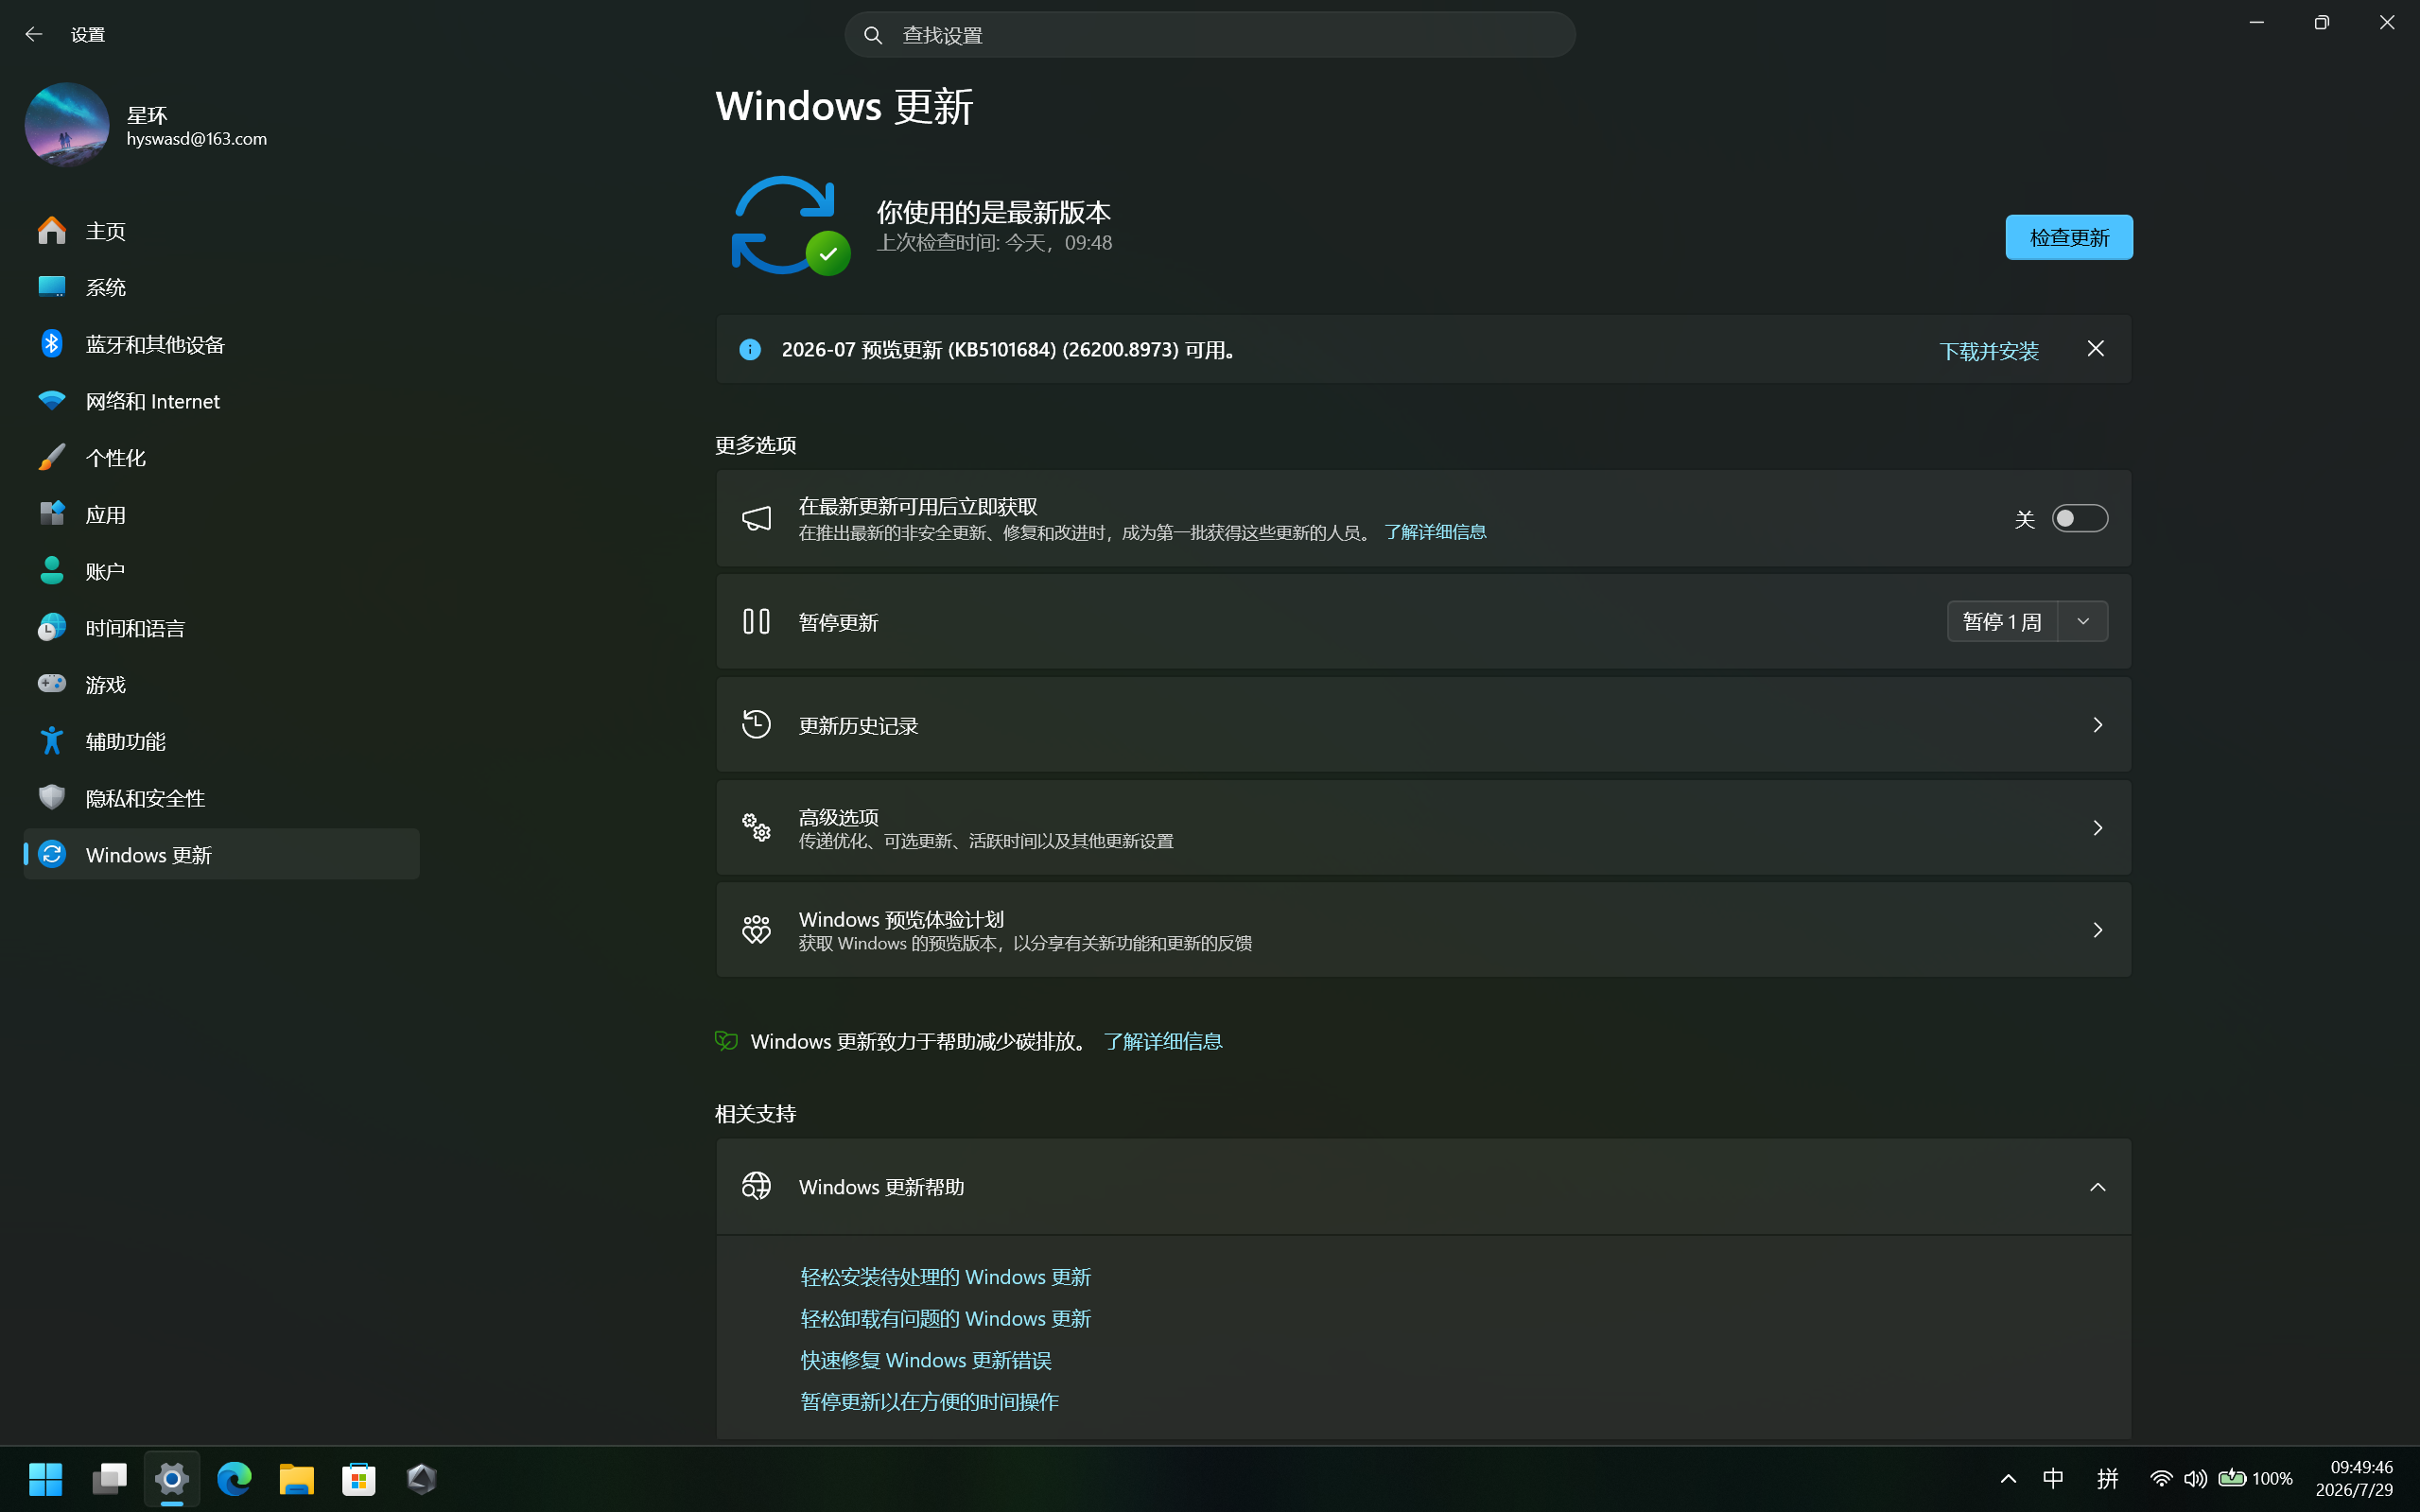2420x1512 pixels.
Task: Click the 游戏 controller icon
Action: [51, 684]
